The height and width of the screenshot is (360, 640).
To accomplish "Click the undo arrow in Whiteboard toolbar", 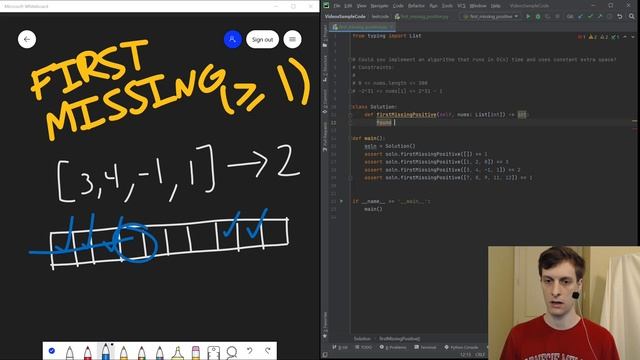I will coord(249,351).
